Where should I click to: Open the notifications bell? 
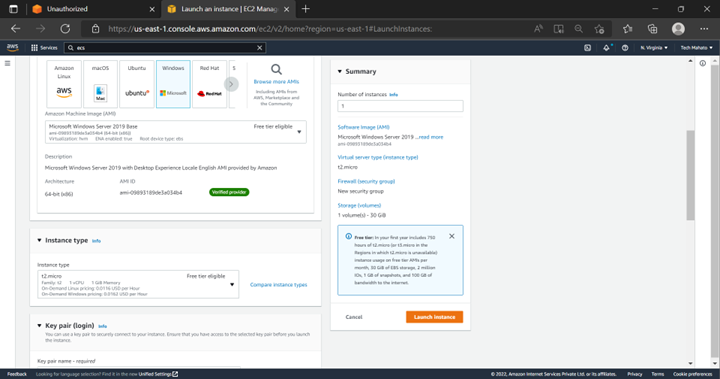(x=607, y=48)
